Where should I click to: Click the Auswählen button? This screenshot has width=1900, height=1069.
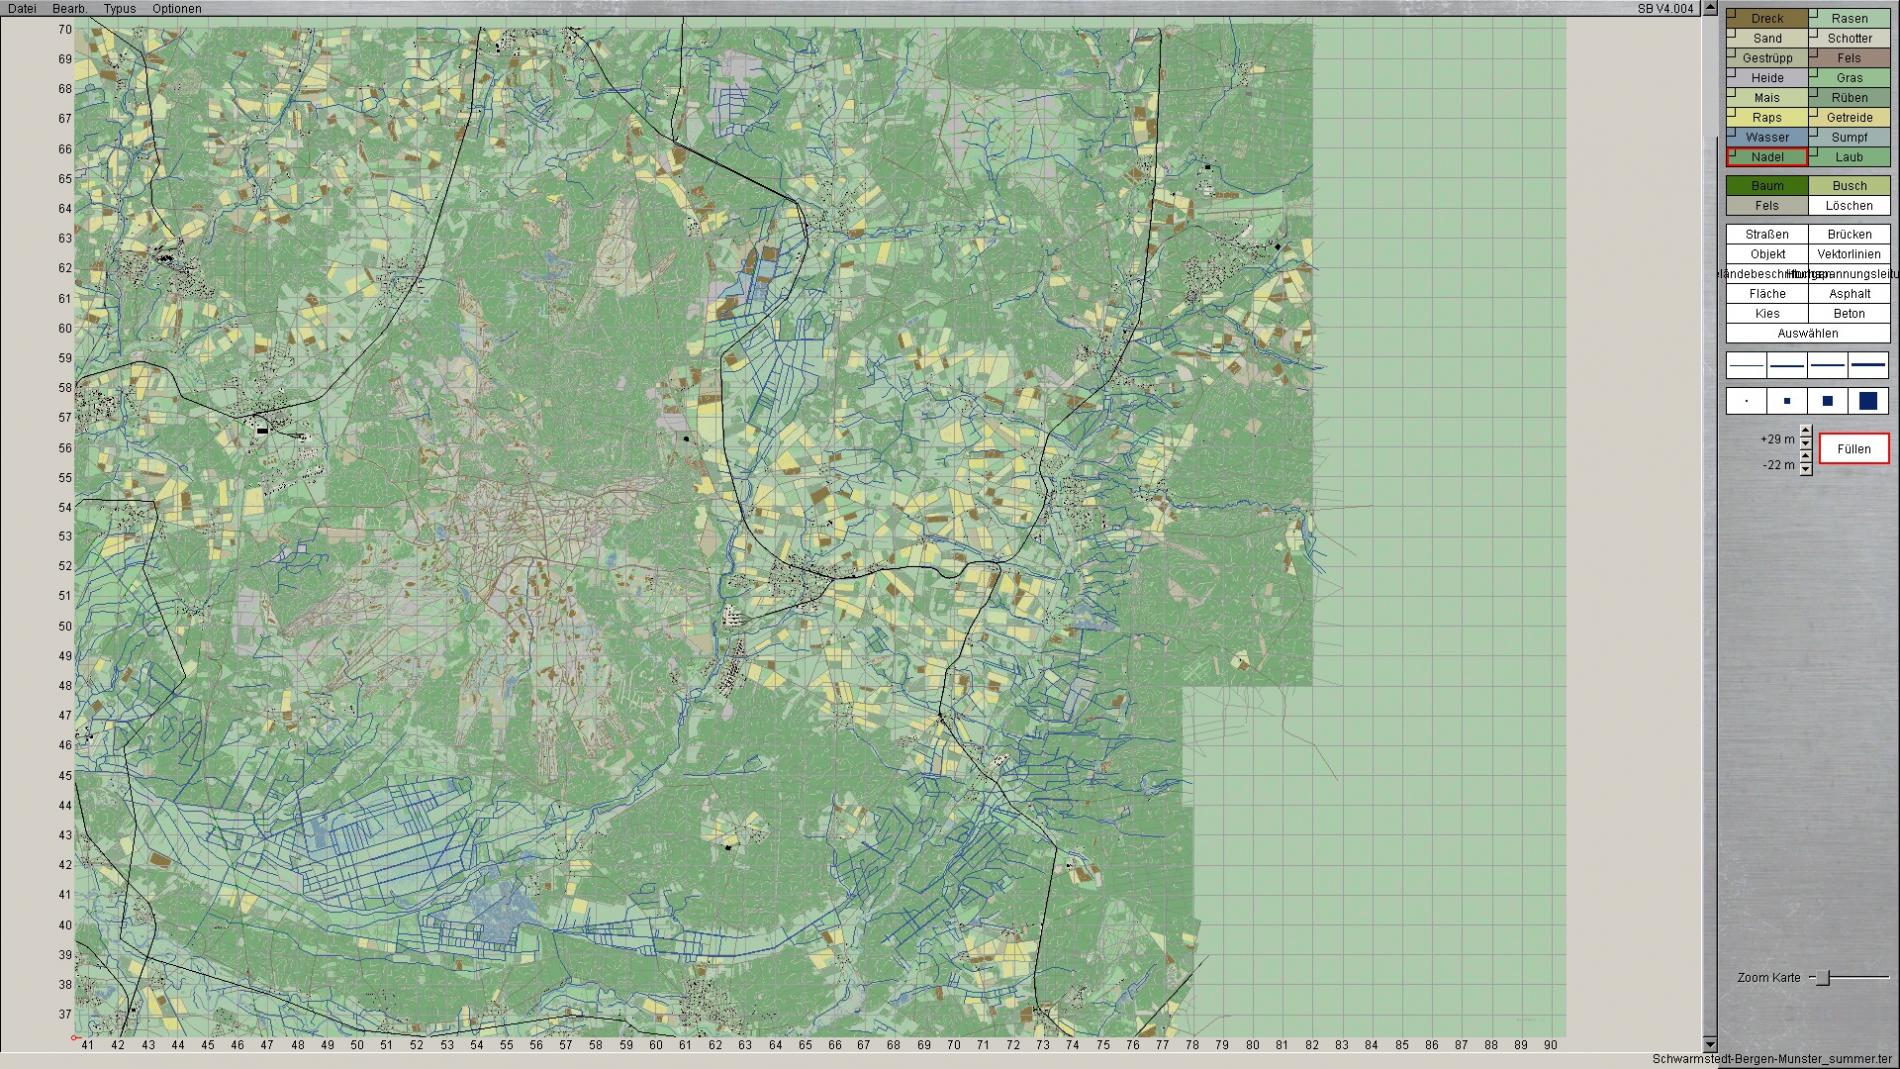(1807, 333)
